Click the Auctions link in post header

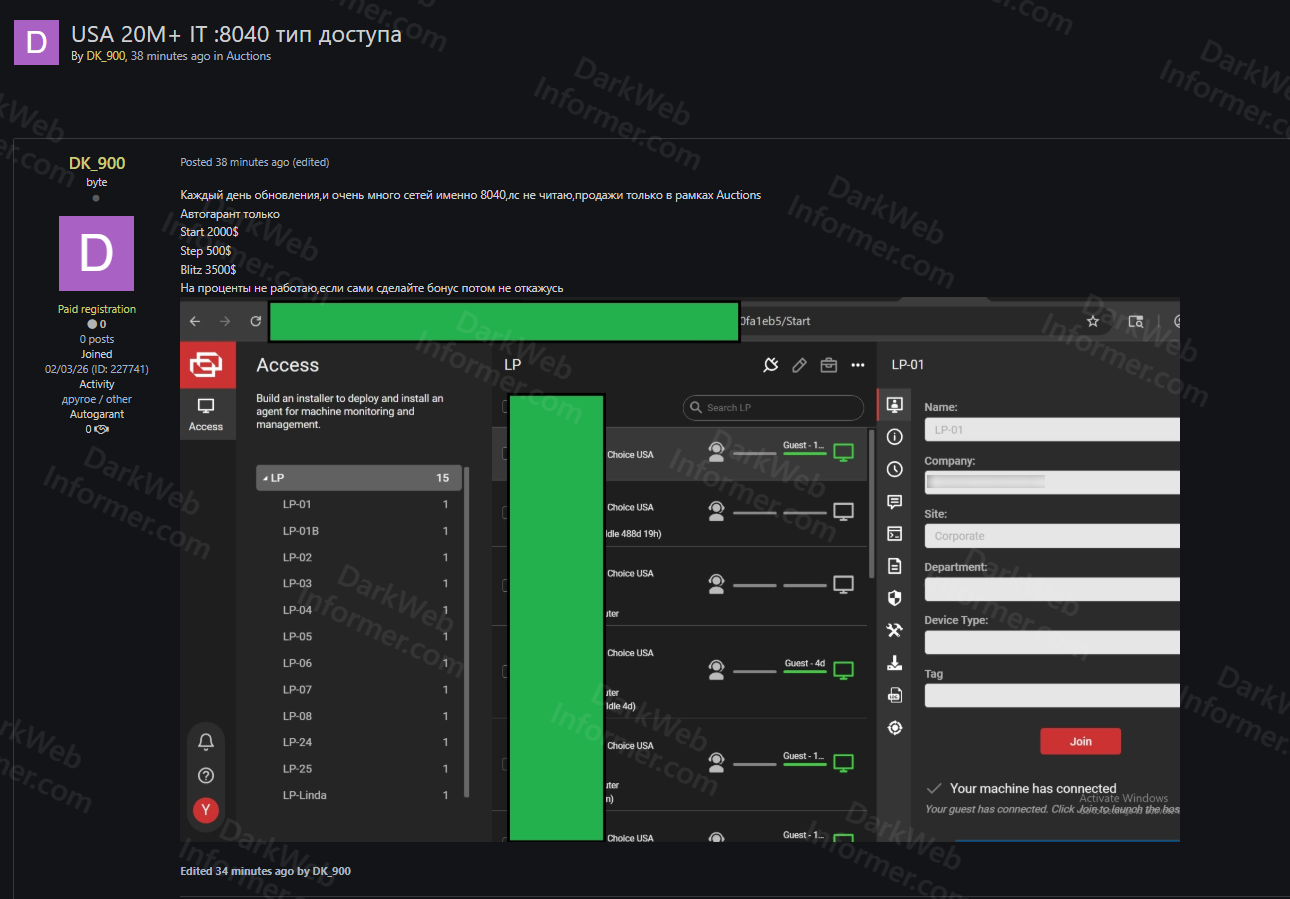click(248, 56)
